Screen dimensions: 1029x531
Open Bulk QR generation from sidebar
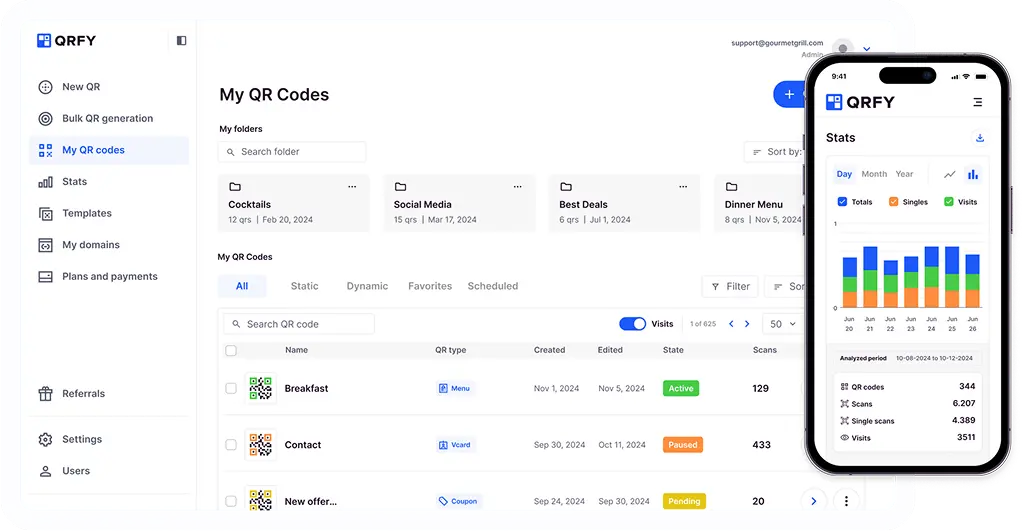click(107, 118)
